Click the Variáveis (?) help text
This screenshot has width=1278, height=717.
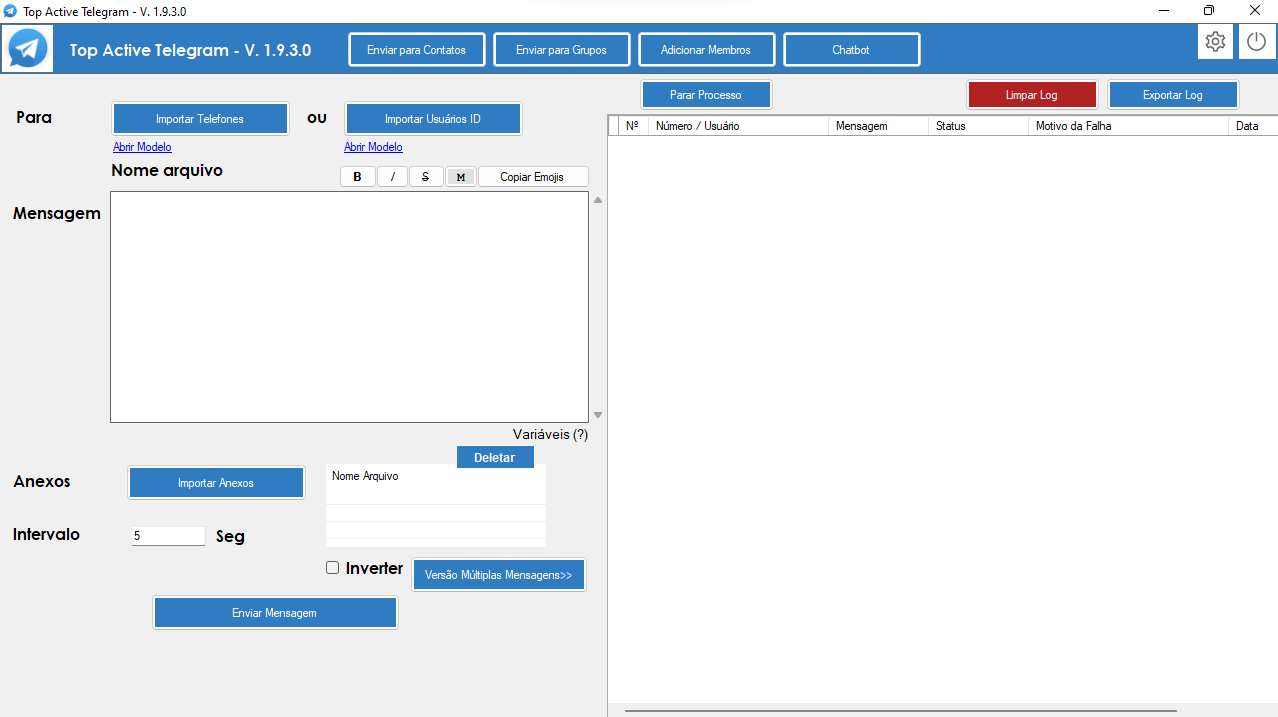click(550, 435)
